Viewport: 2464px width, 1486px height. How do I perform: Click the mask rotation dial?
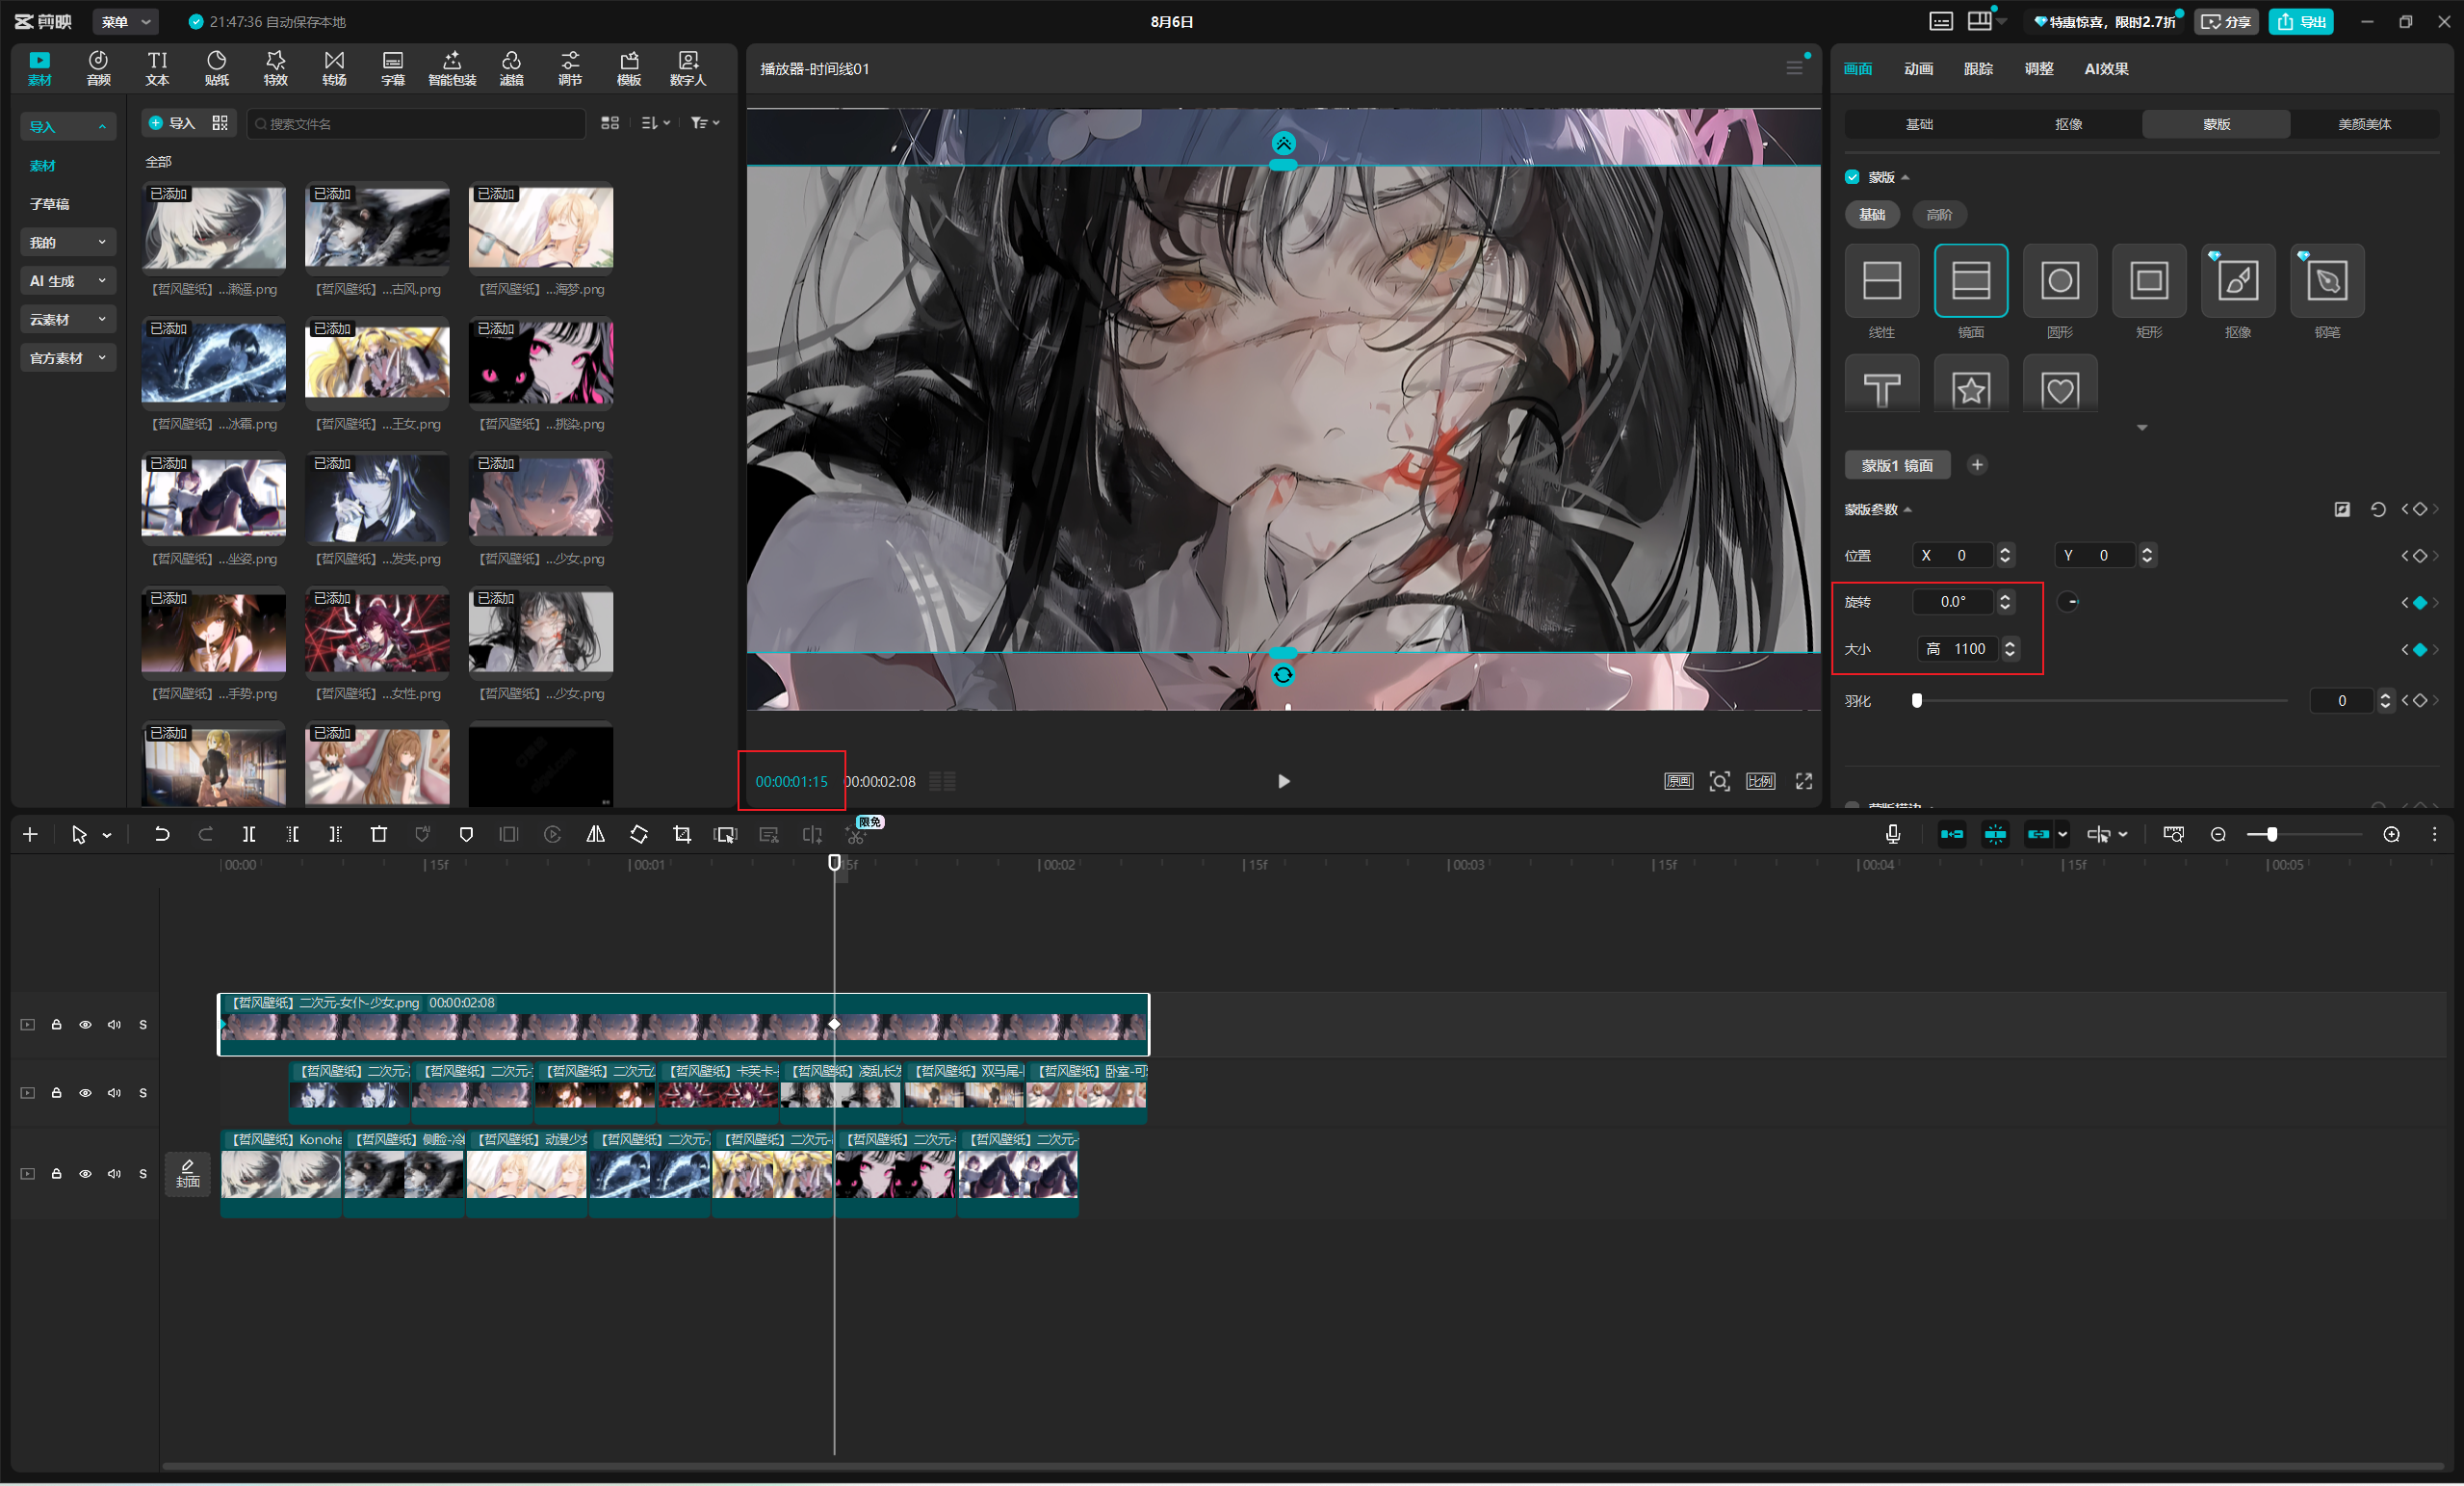tap(2068, 602)
